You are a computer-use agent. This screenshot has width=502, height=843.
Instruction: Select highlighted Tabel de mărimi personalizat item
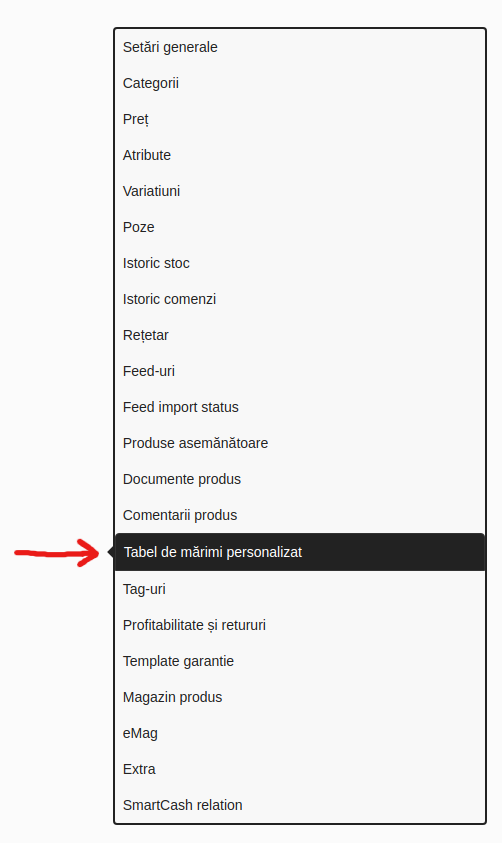(x=299, y=552)
